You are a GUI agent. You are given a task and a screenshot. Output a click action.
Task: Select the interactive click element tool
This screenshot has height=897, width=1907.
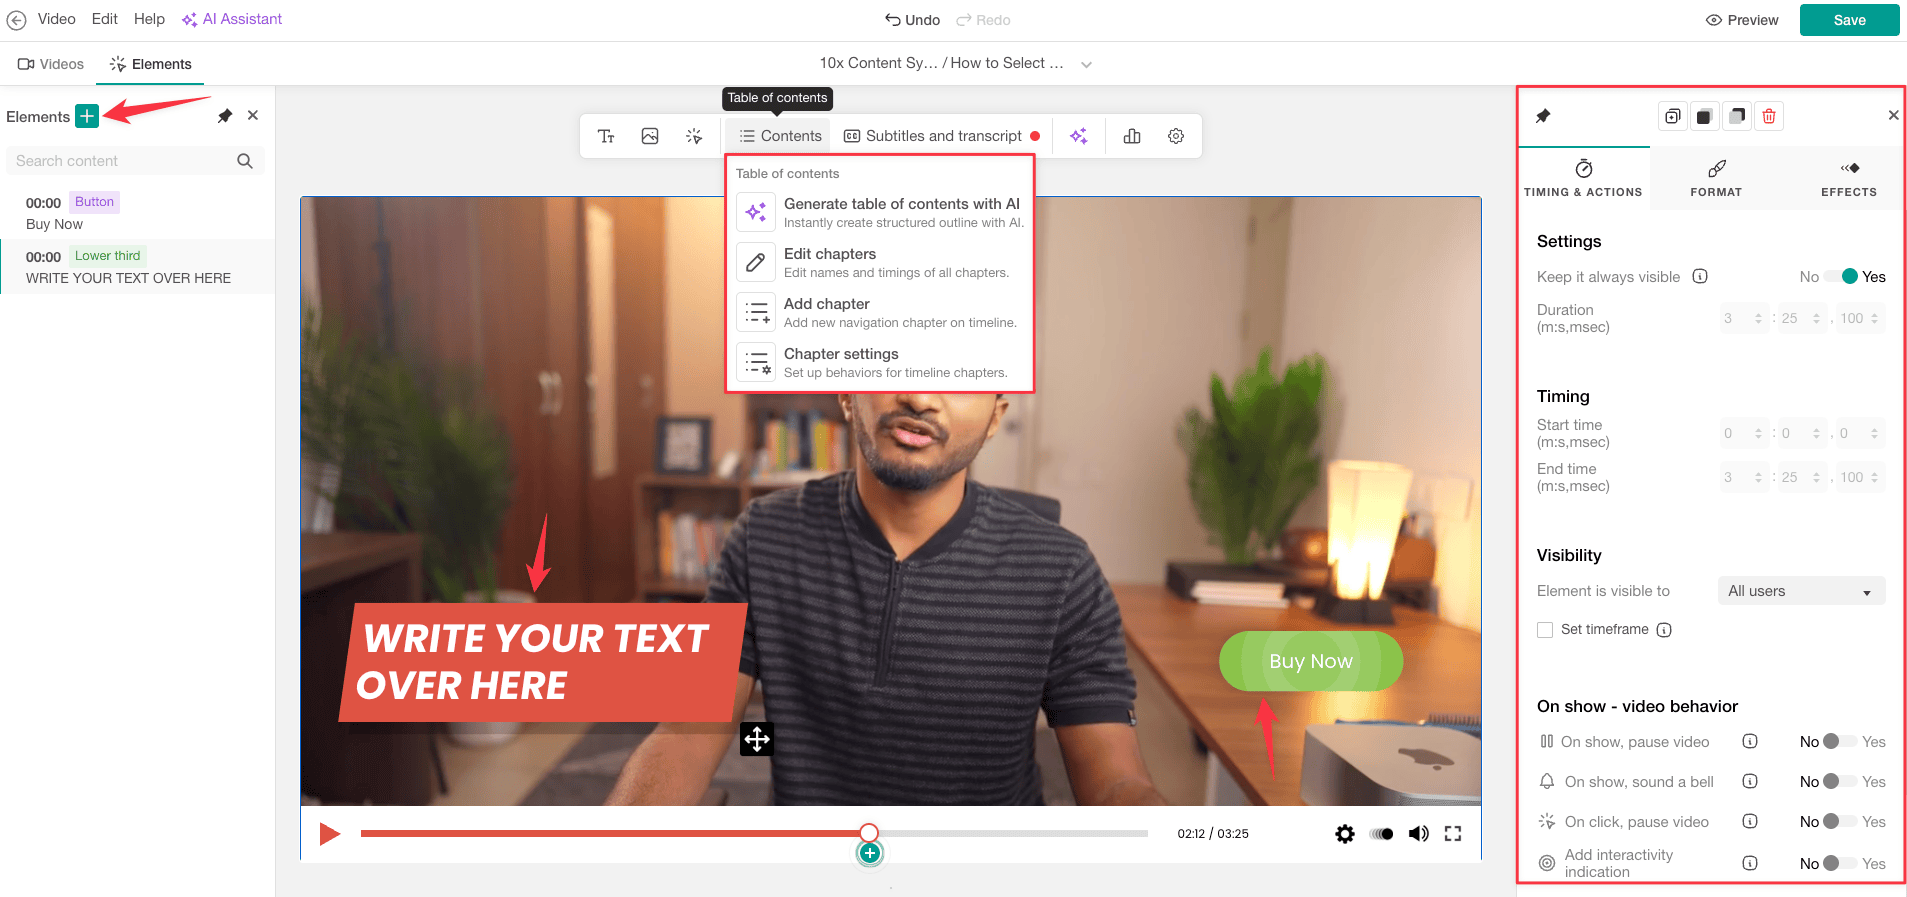click(x=694, y=136)
